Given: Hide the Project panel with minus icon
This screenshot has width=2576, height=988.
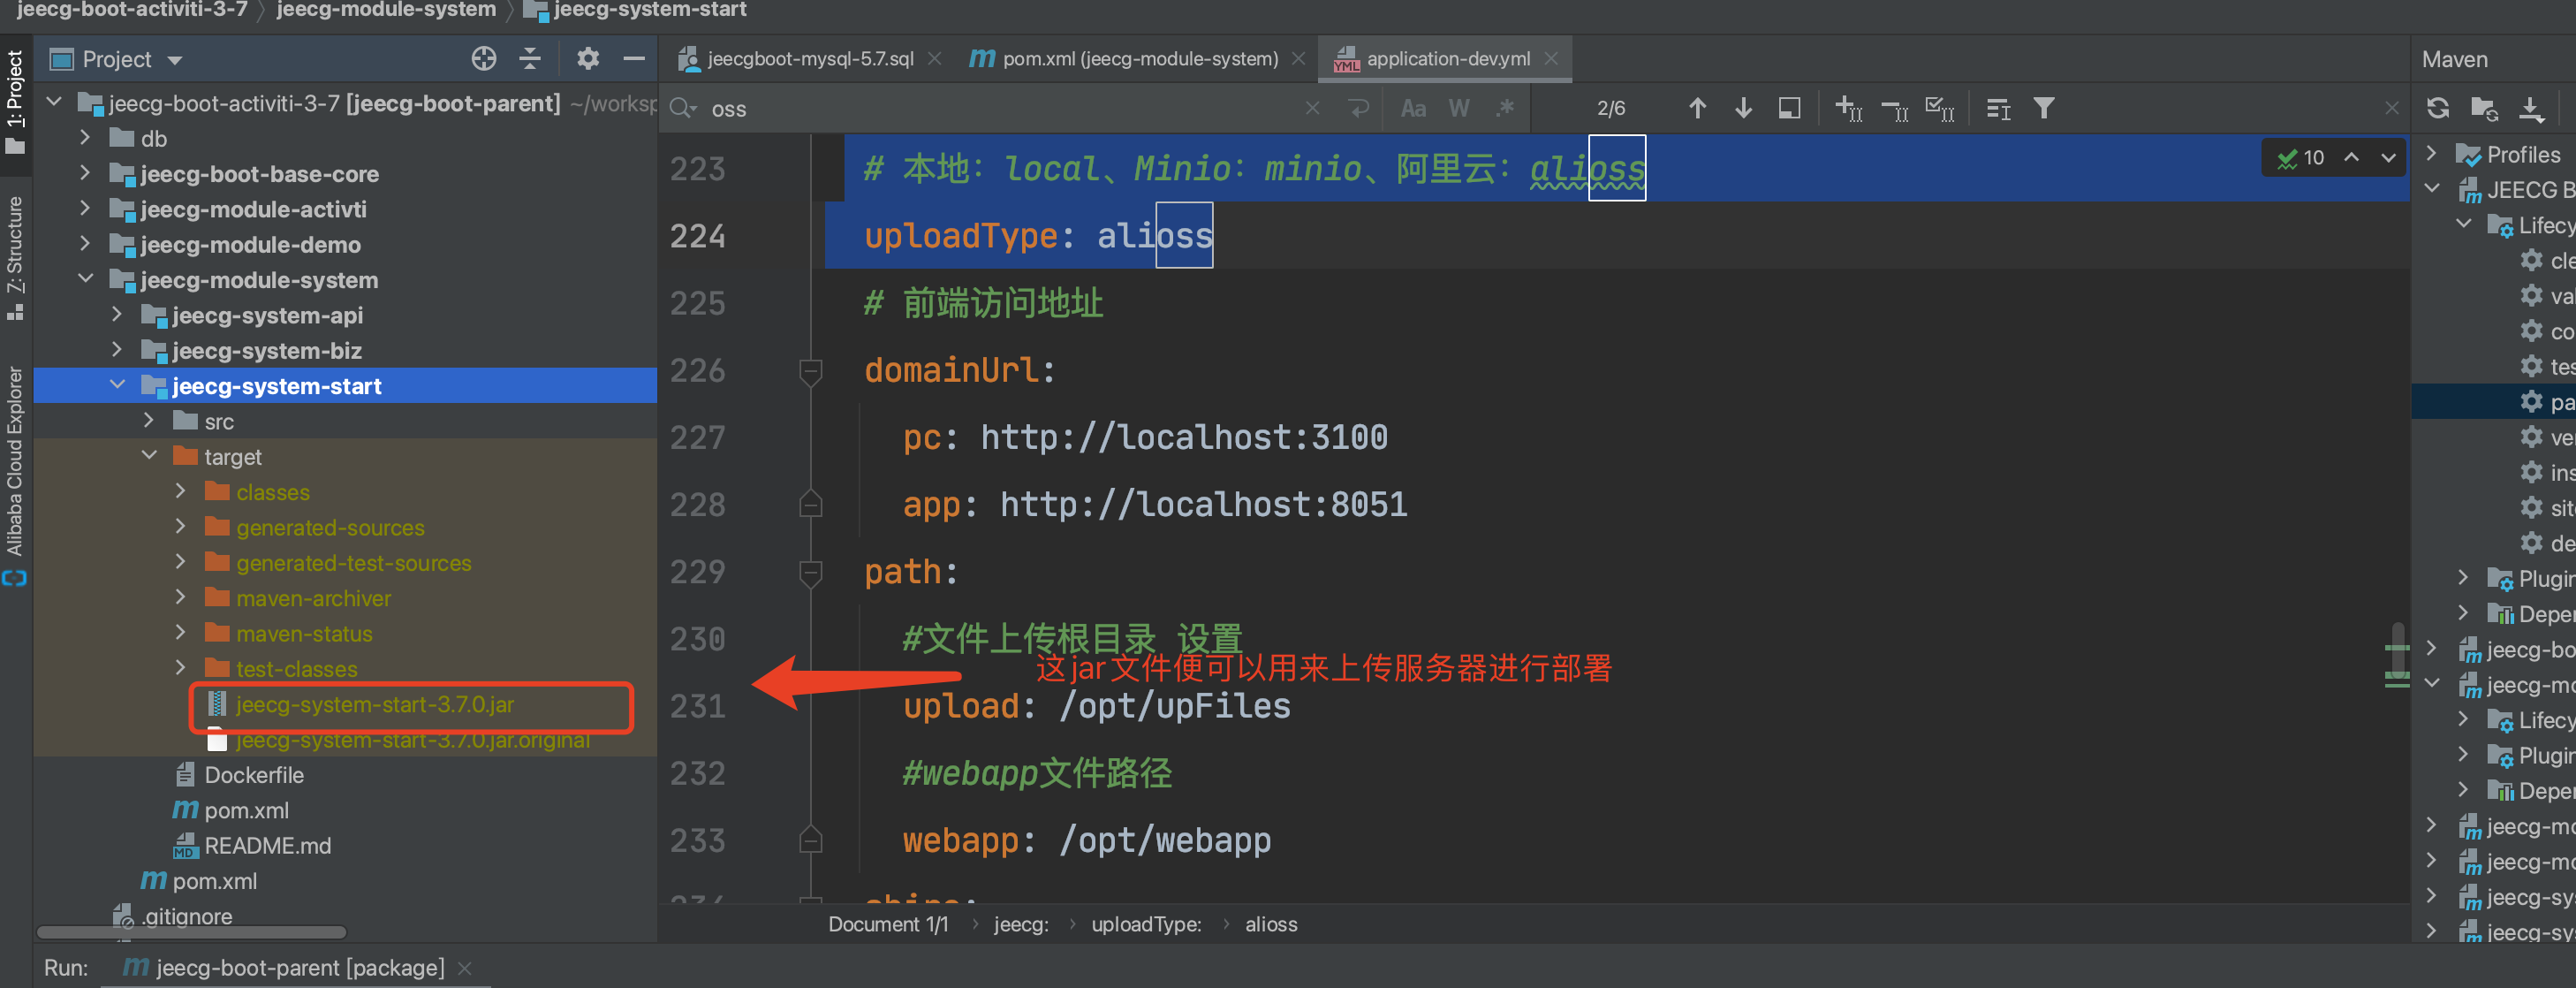Looking at the screenshot, I should (x=633, y=59).
